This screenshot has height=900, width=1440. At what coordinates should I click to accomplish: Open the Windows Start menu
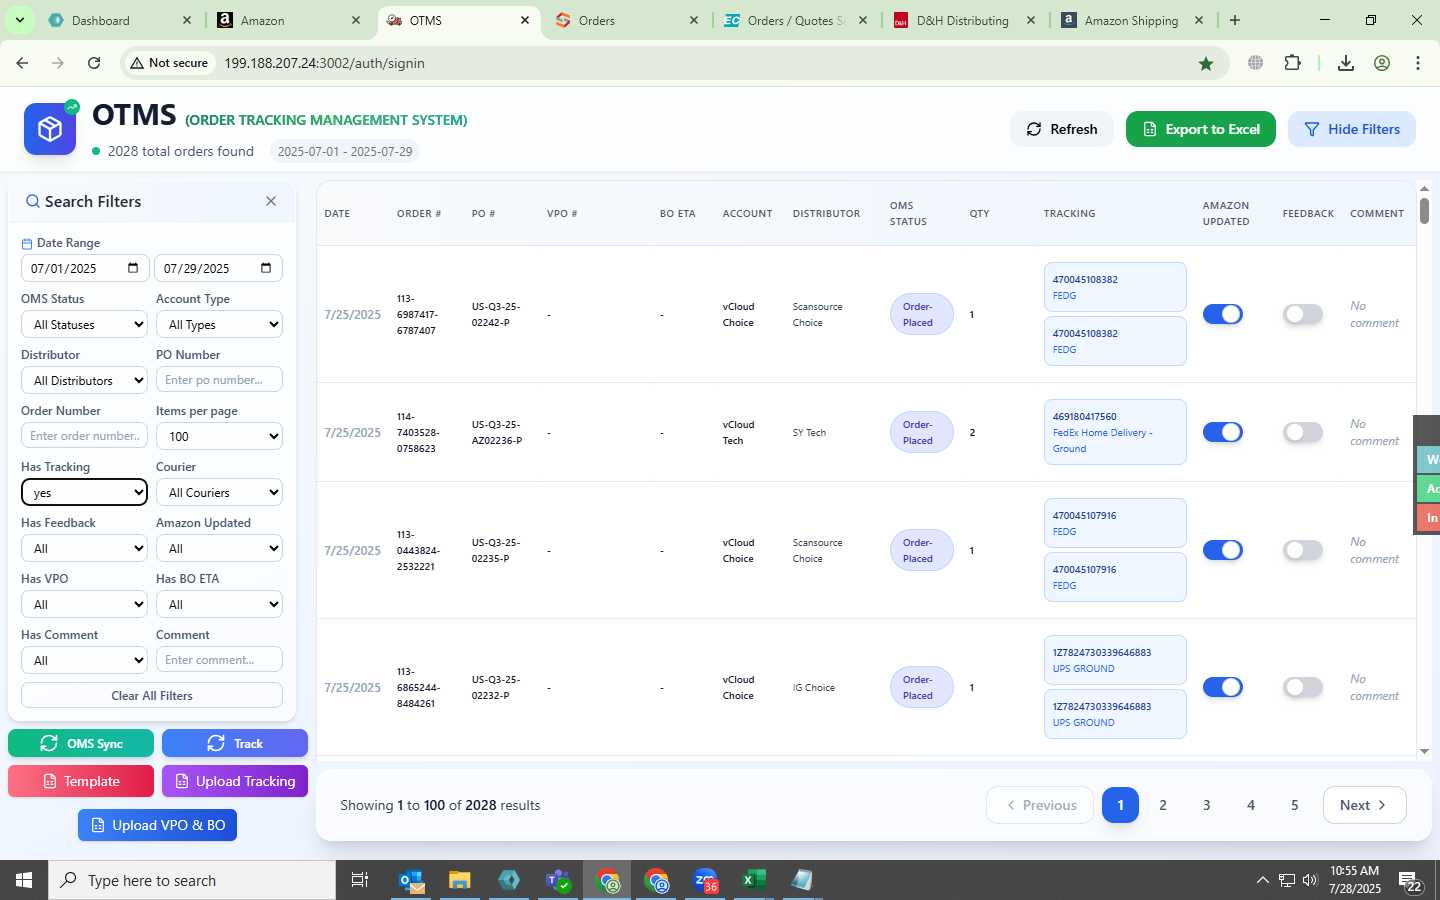pos(24,880)
